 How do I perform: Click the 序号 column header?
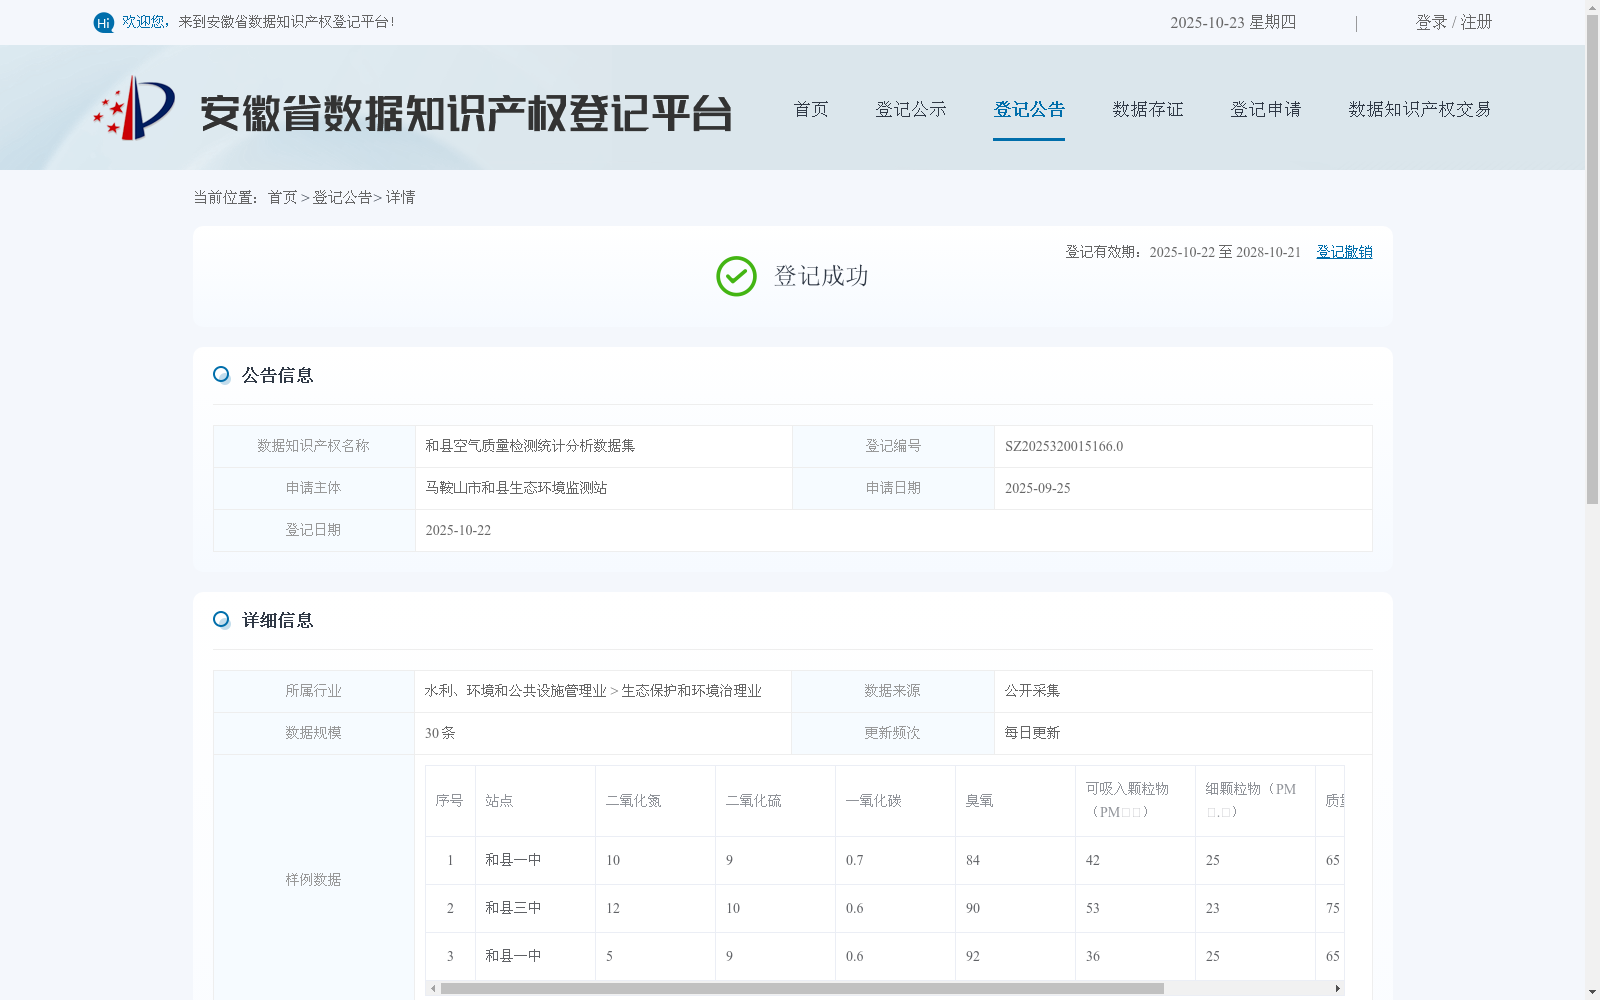click(x=449, y=801)
